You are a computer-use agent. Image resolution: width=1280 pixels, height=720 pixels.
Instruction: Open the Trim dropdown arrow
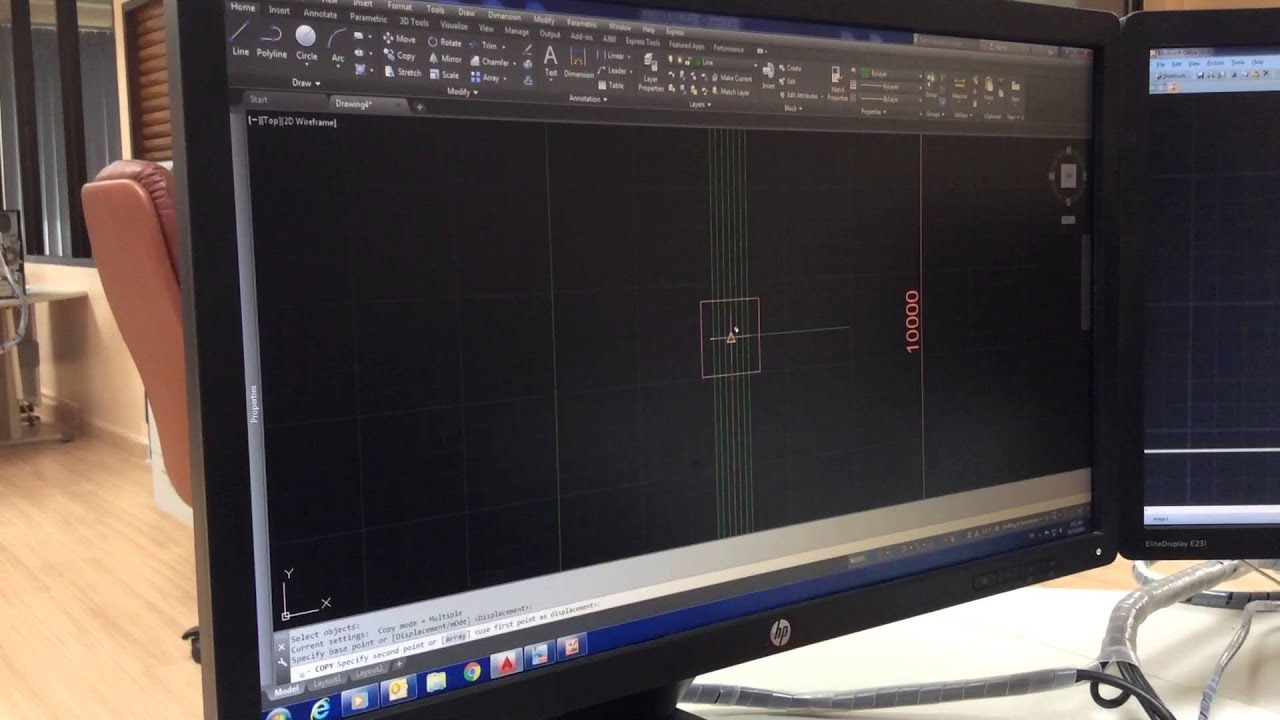tap(503, 47)
